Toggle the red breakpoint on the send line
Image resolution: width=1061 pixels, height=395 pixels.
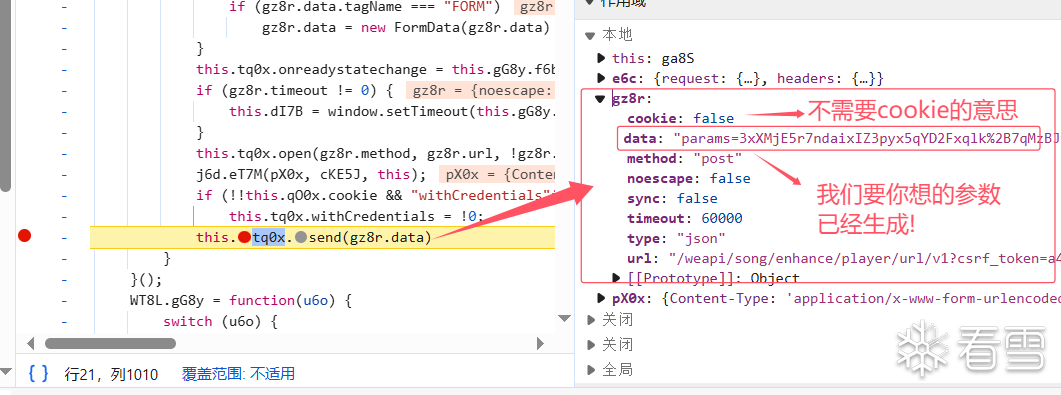[25, 236]
